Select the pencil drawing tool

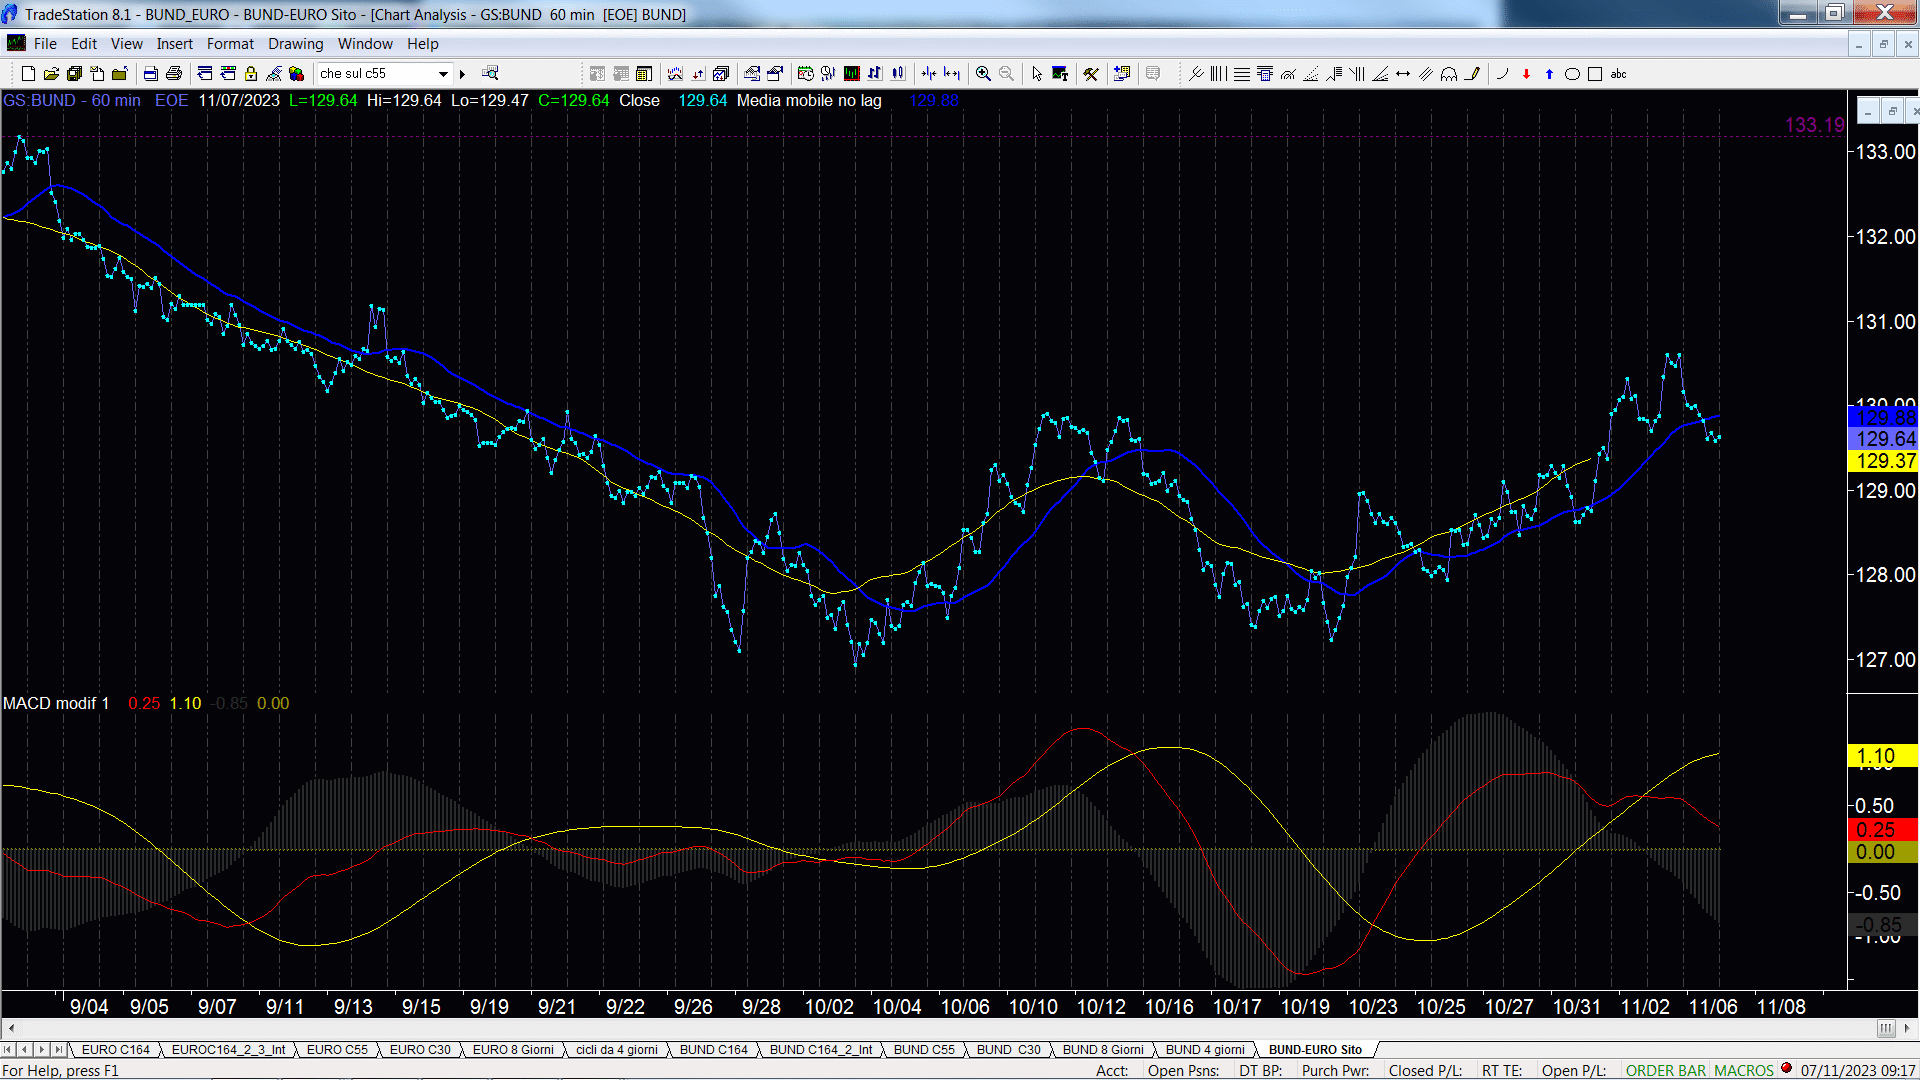point(1472,74)
